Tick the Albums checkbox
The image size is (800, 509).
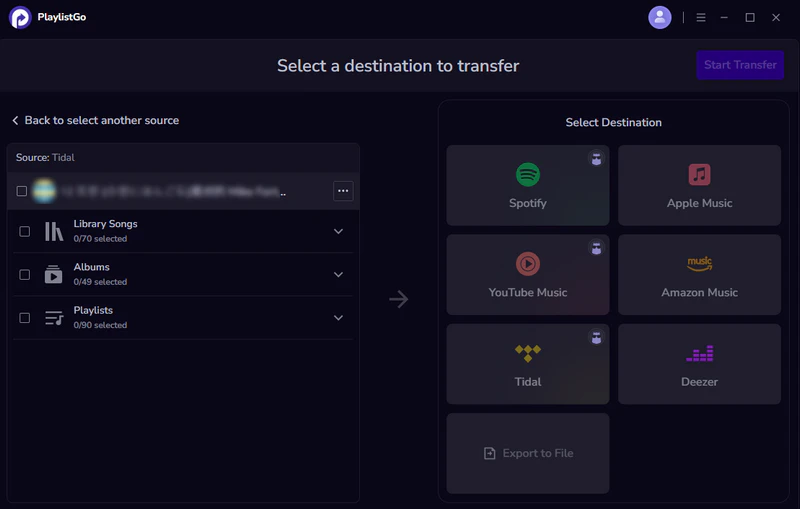pos(24,274)
